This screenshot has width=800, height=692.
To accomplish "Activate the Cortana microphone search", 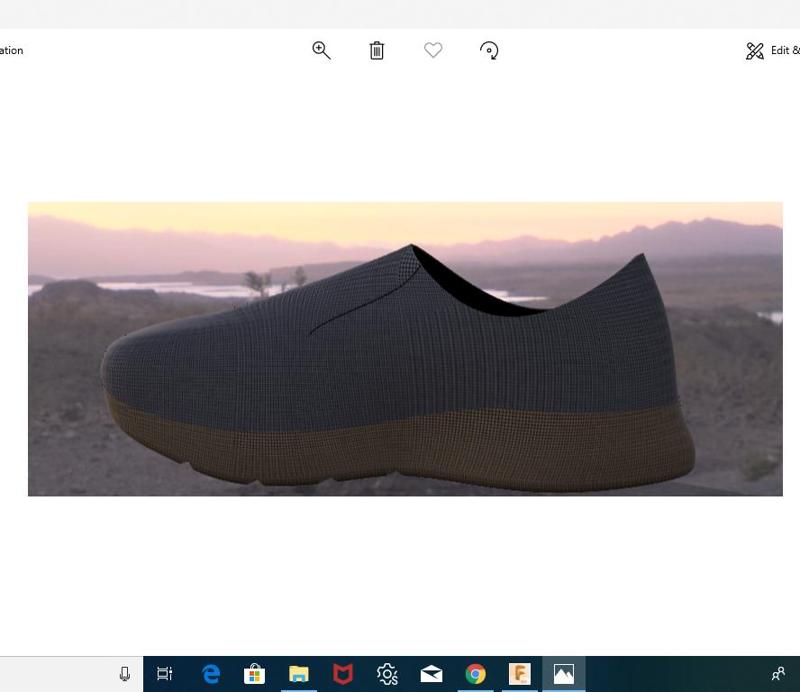I will [123, 673].
